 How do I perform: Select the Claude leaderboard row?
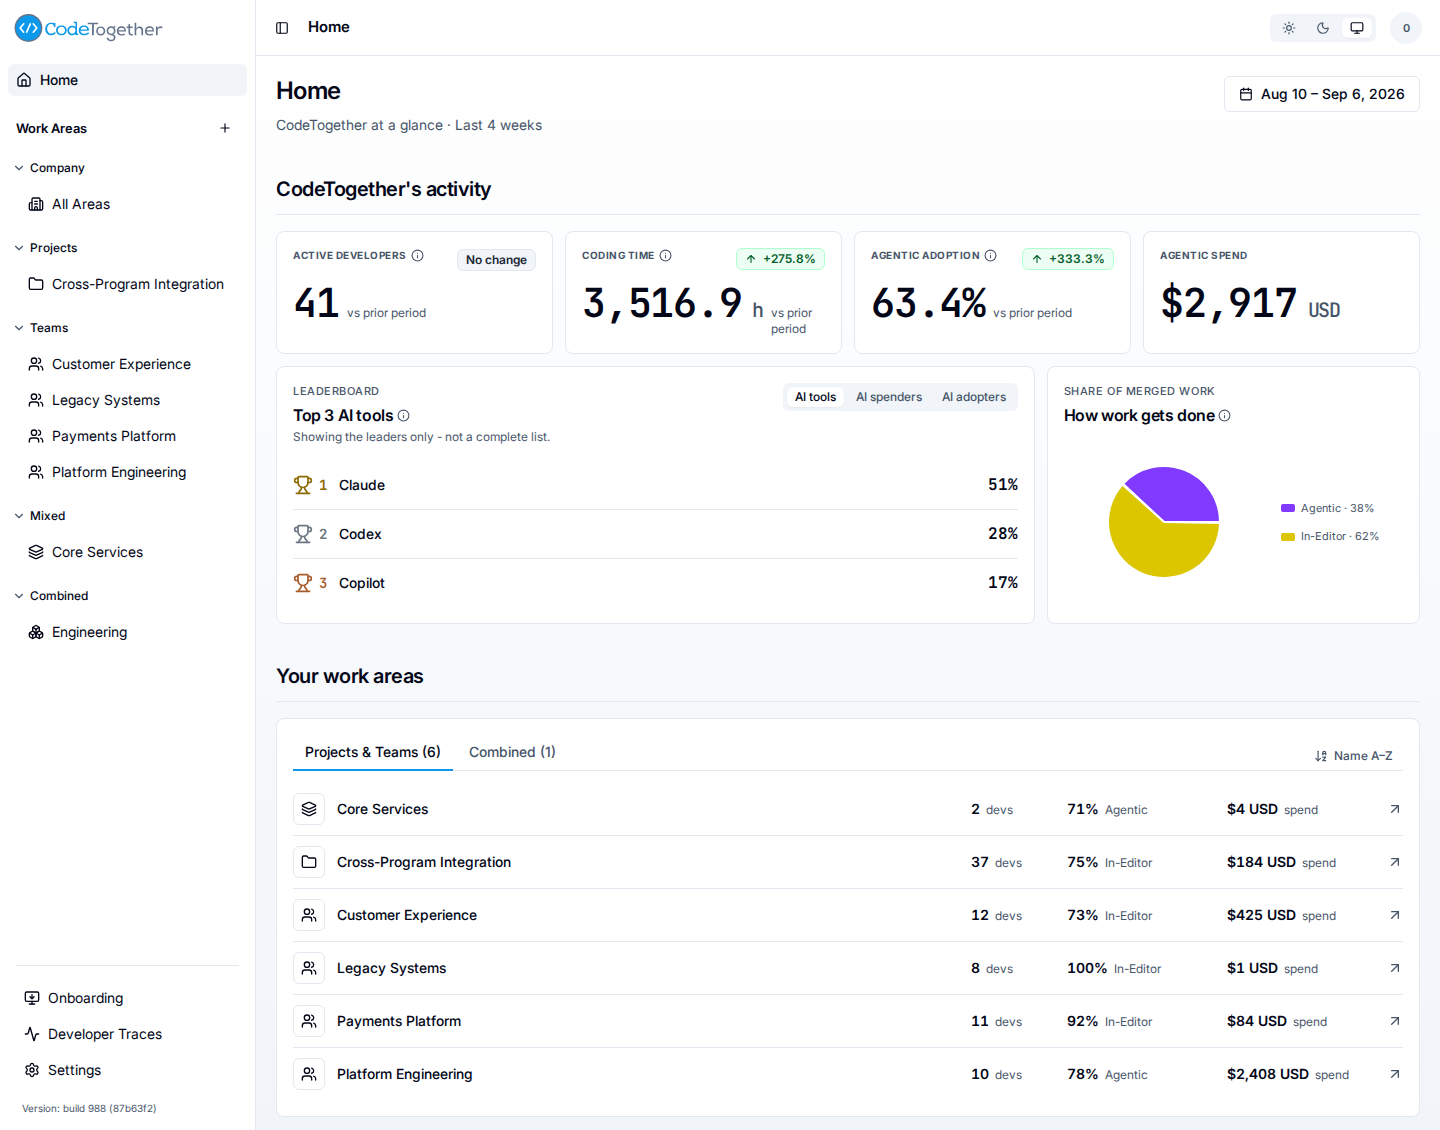(655, 485)
